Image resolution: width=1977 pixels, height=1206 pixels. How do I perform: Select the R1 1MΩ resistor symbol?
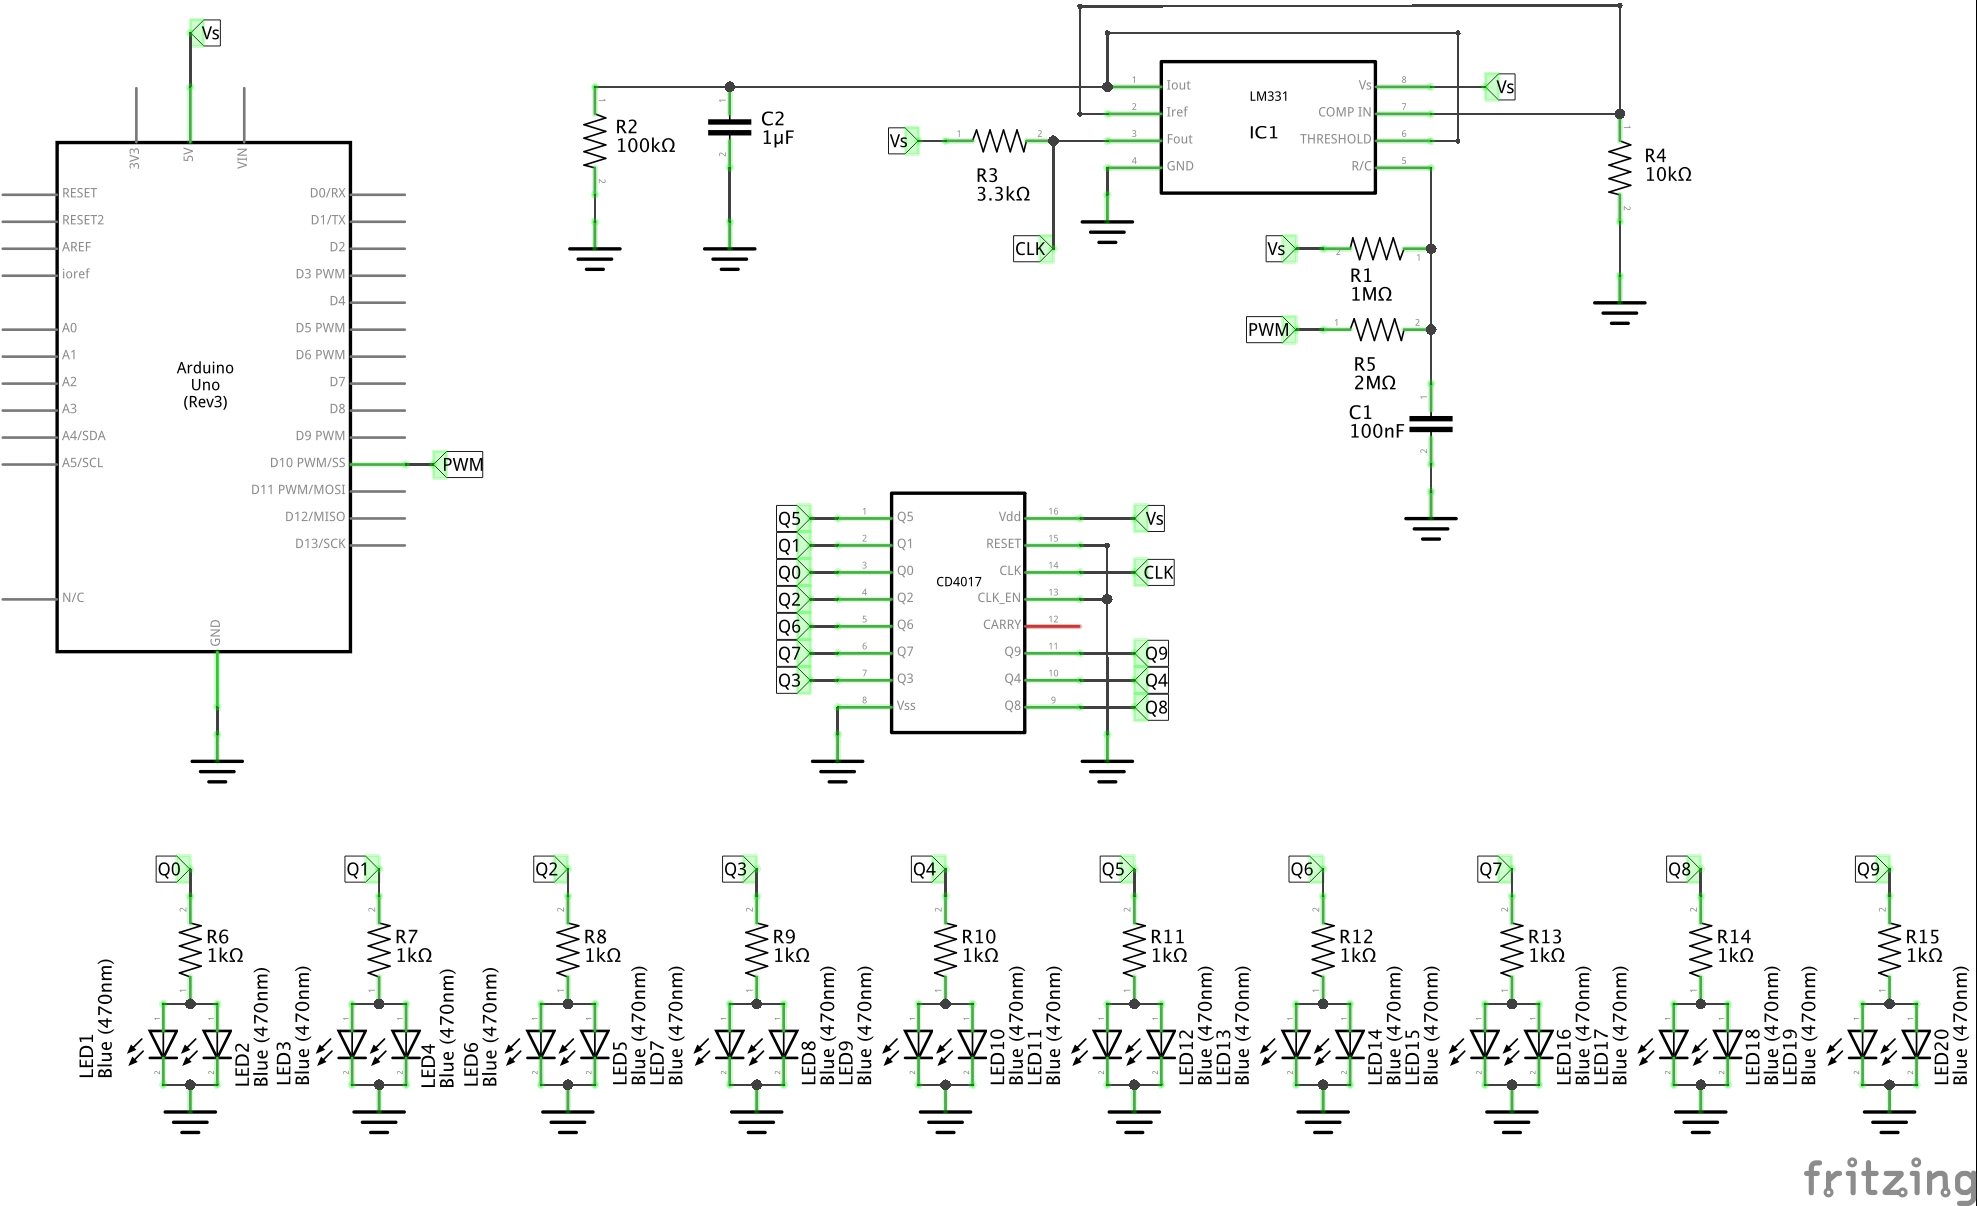[1377, 248]
